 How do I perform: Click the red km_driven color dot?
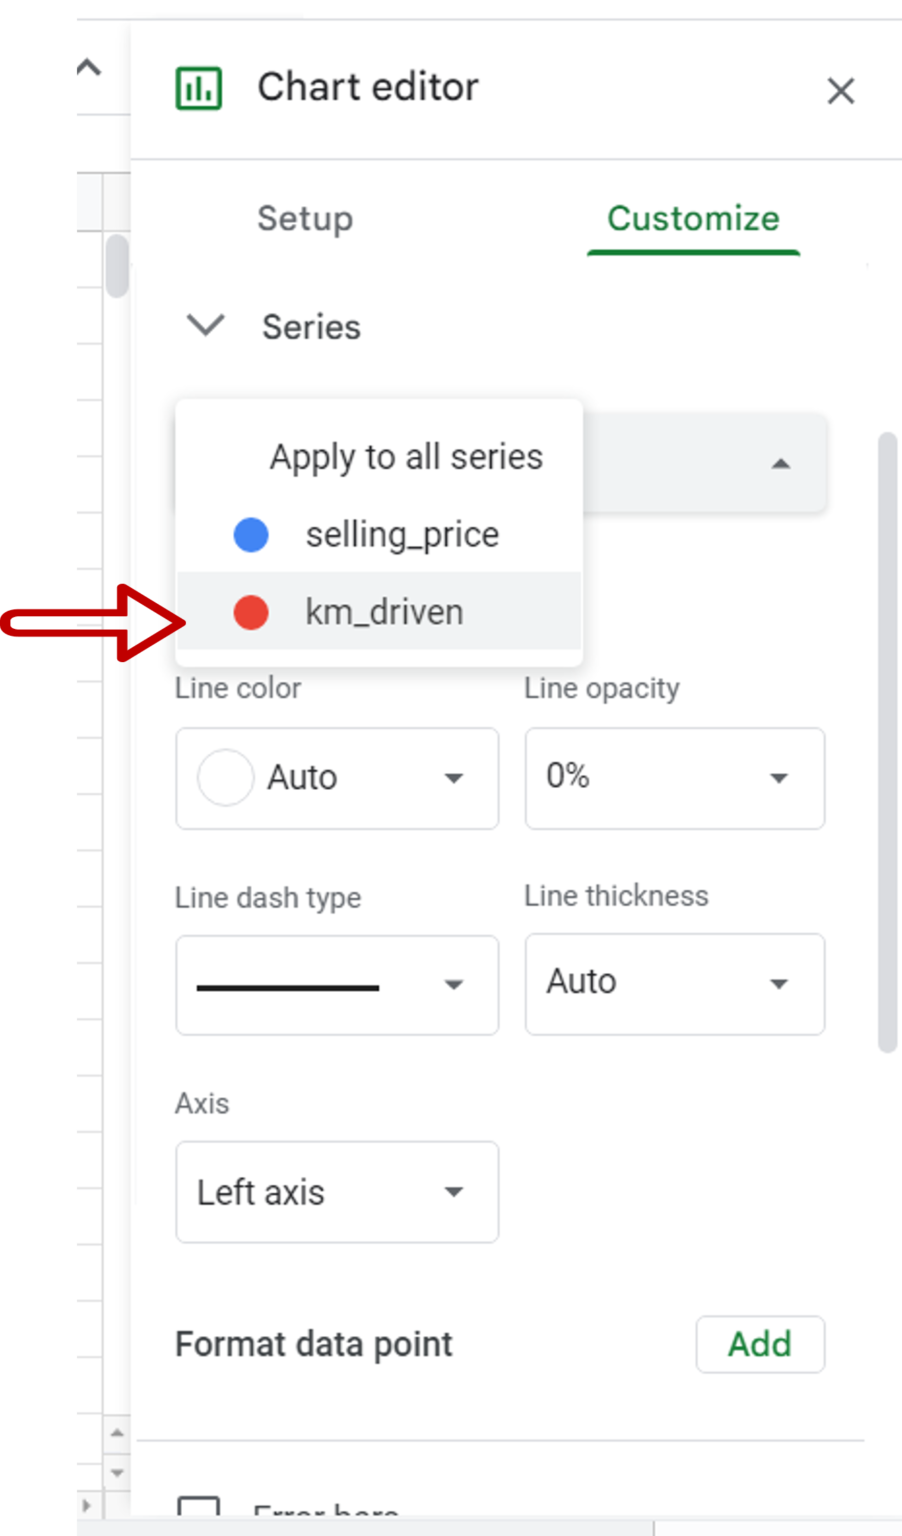pos(251,612)
